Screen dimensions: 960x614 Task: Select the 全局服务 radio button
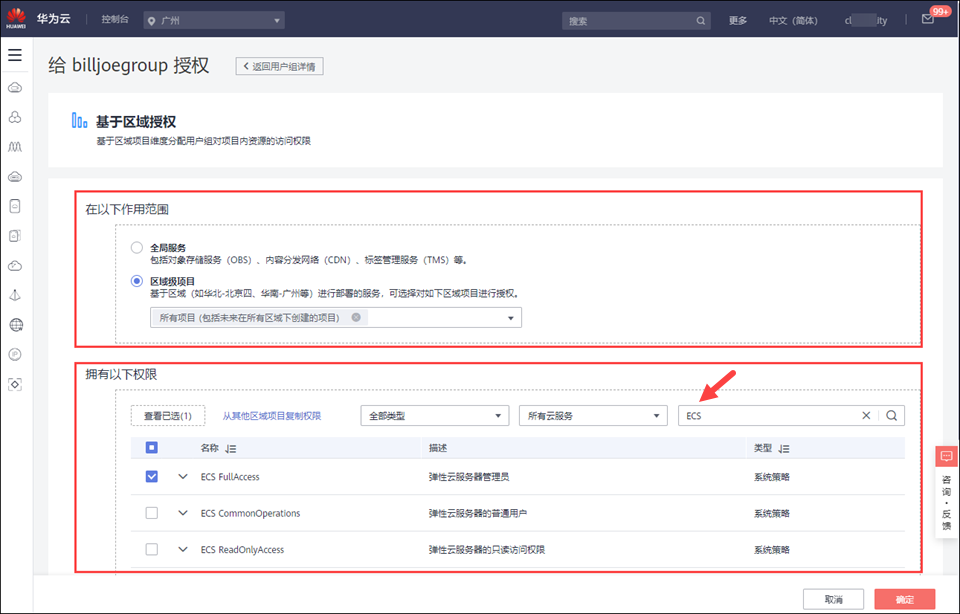[x=137, y=247]
